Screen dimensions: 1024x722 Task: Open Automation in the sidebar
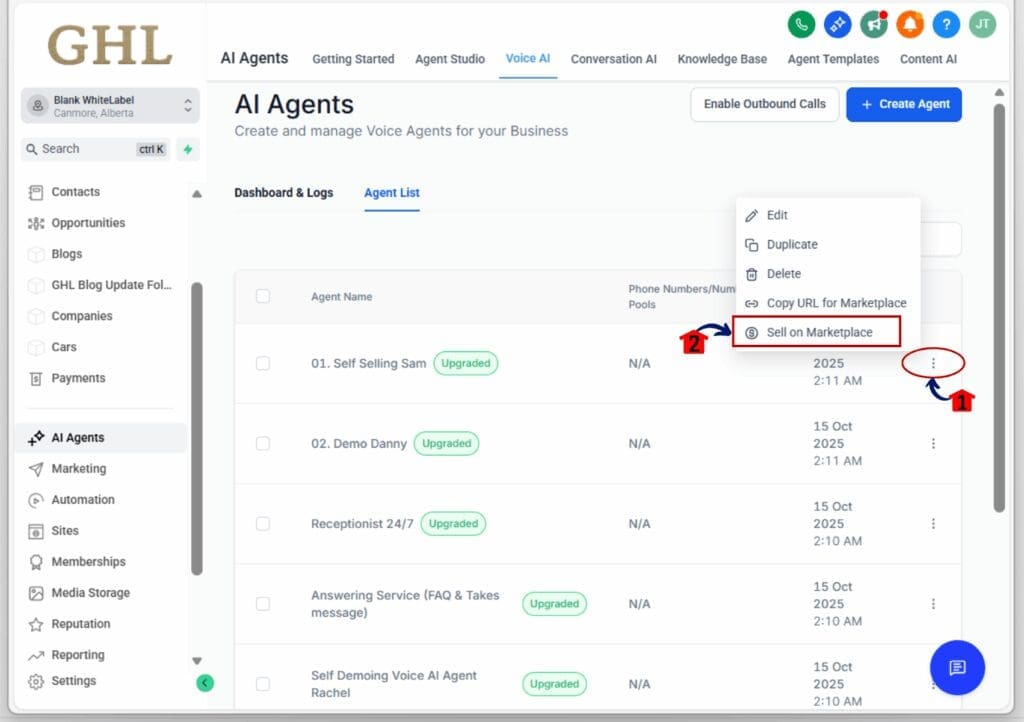tap(83, 499)
